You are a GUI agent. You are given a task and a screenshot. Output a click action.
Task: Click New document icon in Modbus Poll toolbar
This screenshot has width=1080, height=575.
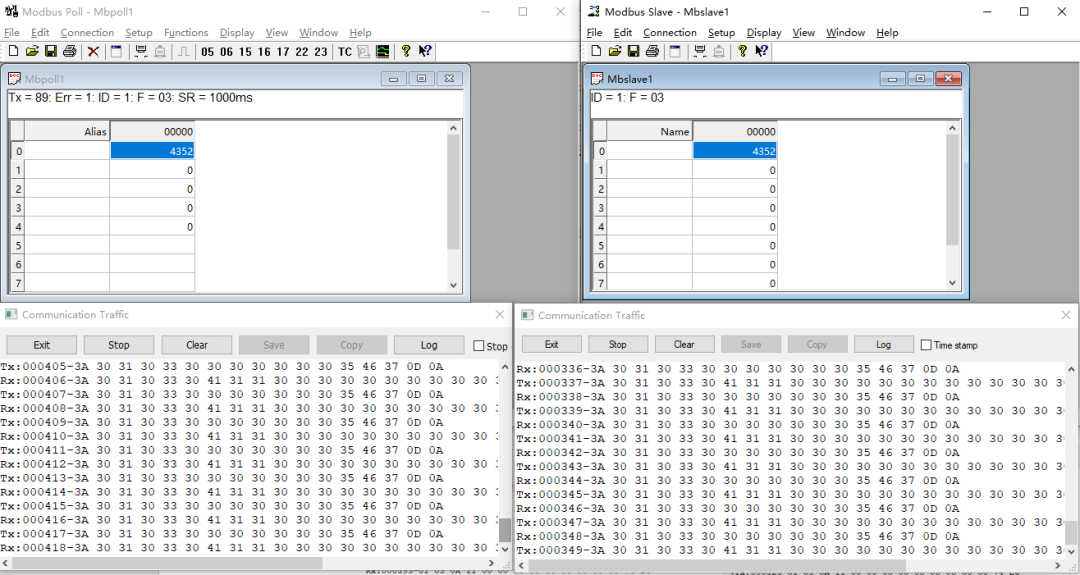pos(14,51)
